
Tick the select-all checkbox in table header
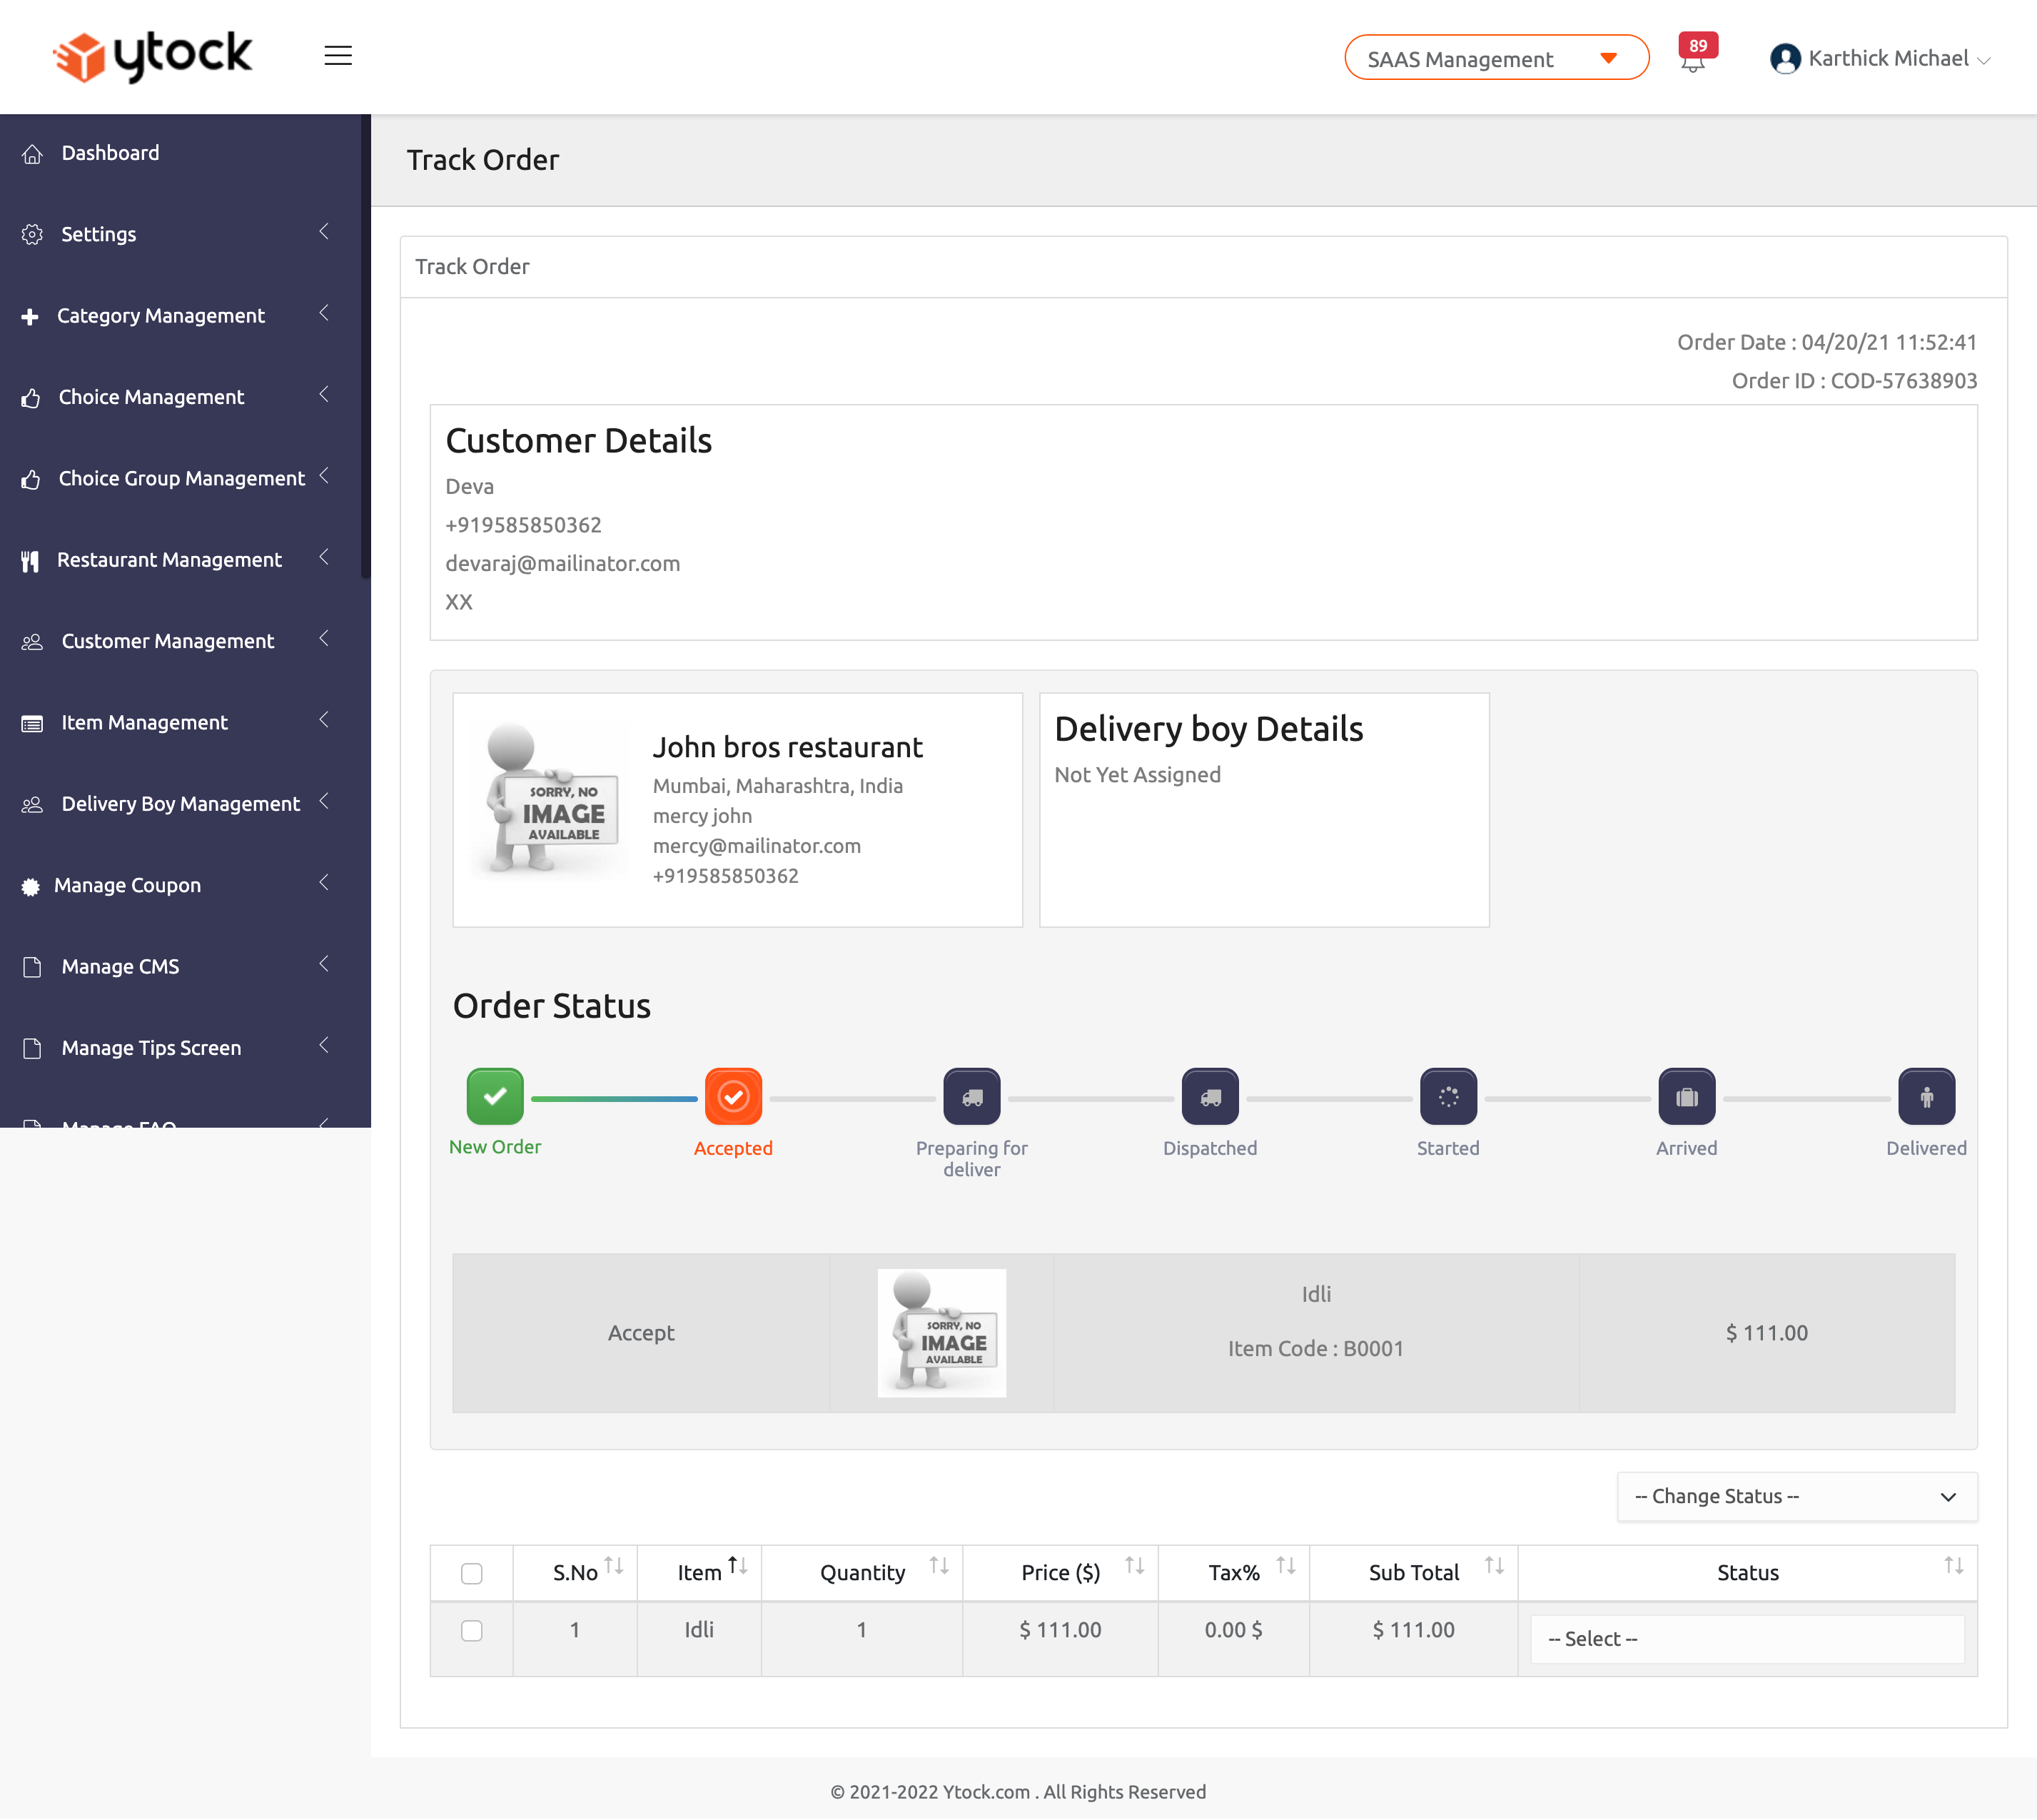[x=472, y=1573]
